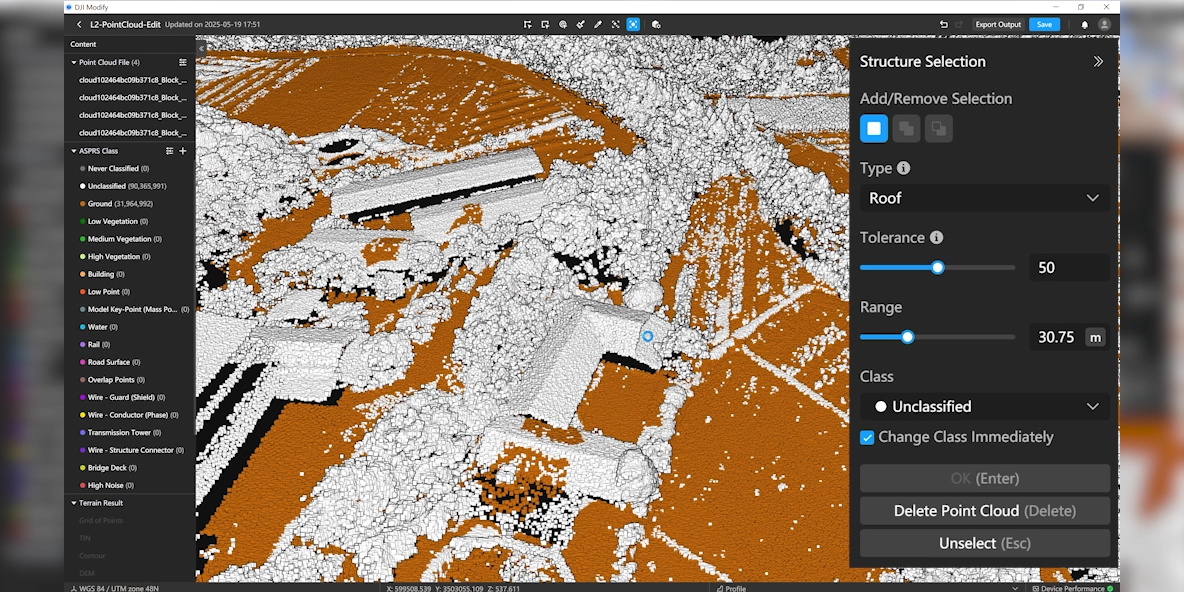Click the info icon next to Tolerance
Screen dimensions: 1184x592
[x=936, y=238]
